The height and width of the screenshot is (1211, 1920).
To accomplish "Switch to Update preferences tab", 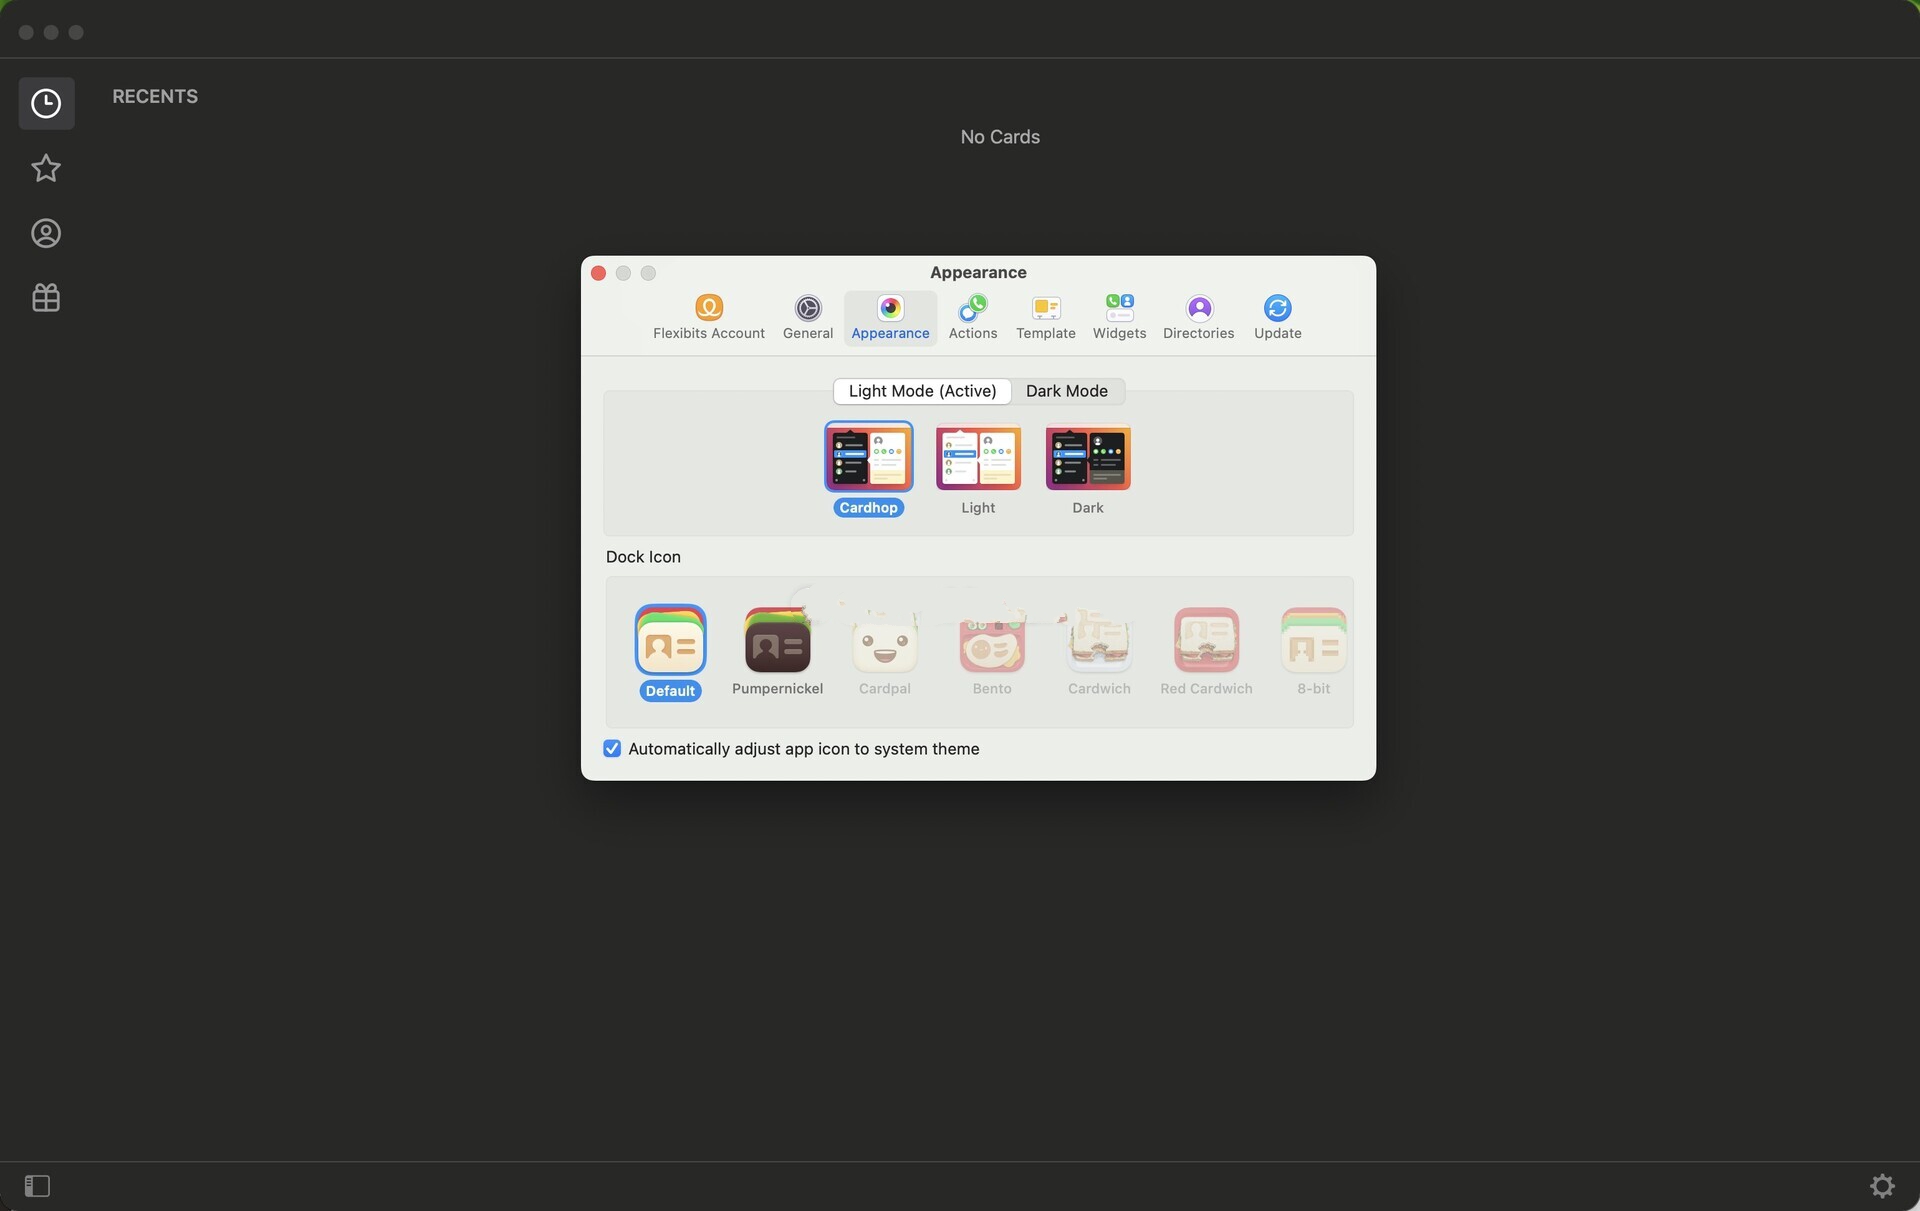I will point(1277,318).
